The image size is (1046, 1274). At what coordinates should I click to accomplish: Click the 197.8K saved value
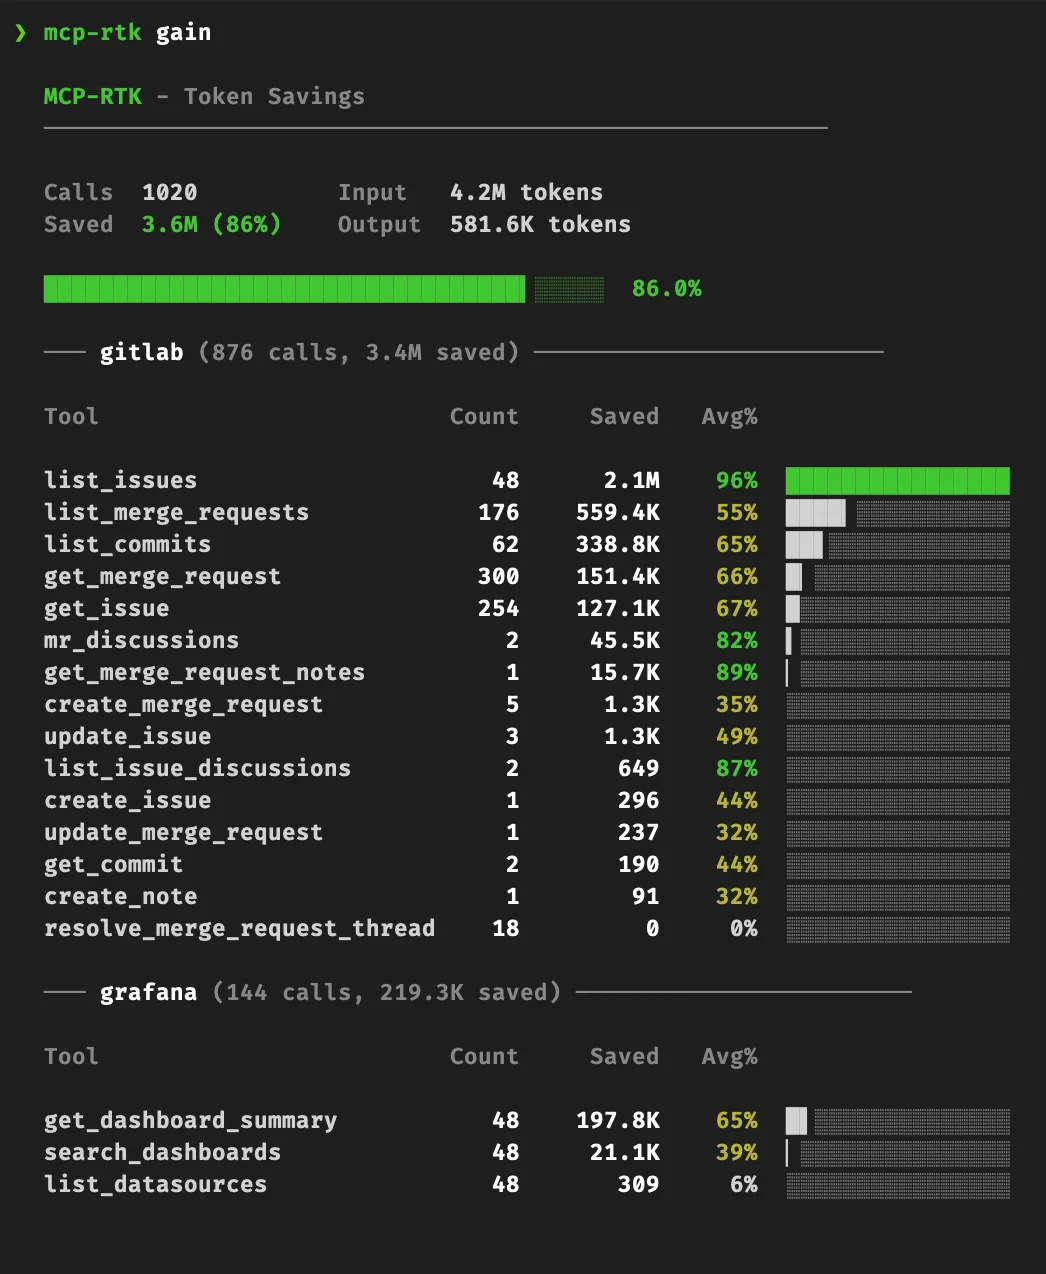tap(618, 1120)
